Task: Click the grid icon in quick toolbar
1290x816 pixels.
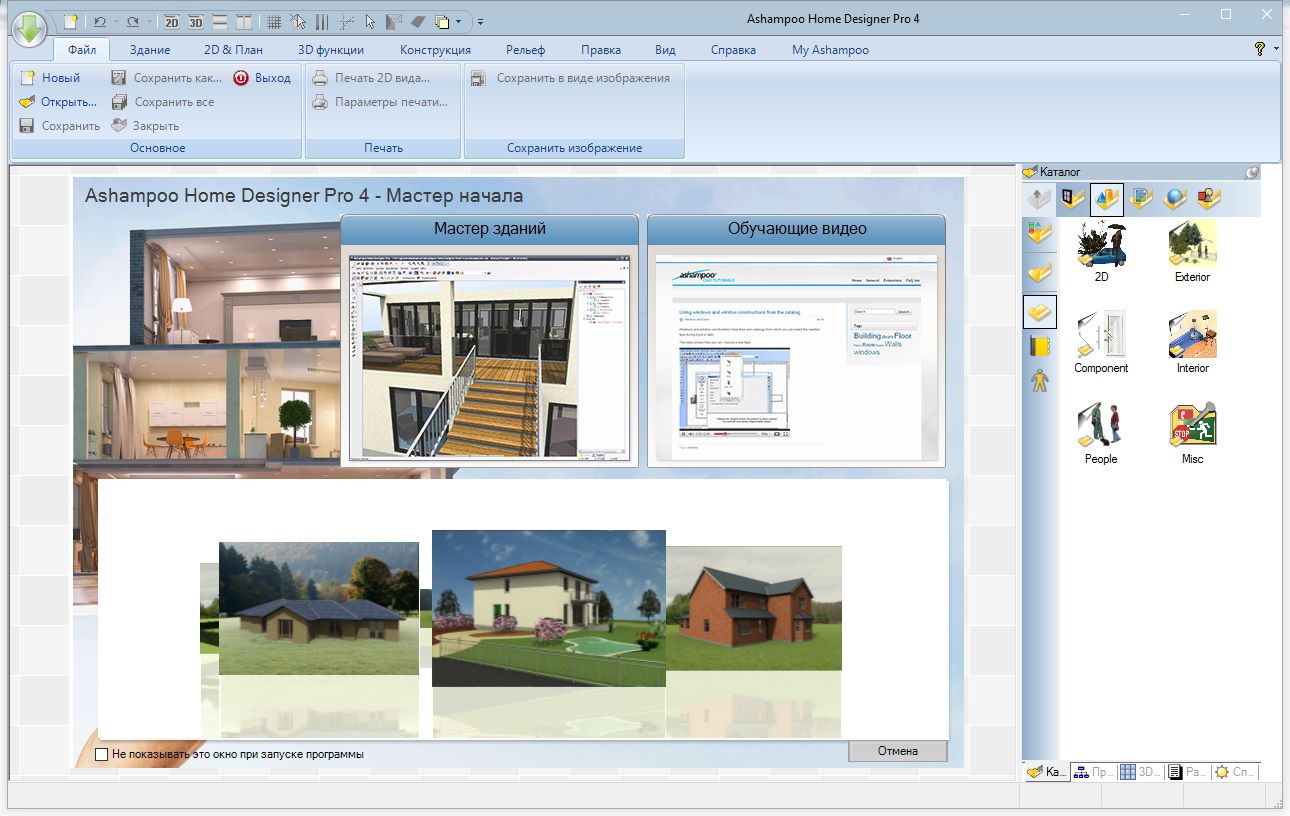Action: click(x=274, y=21)
